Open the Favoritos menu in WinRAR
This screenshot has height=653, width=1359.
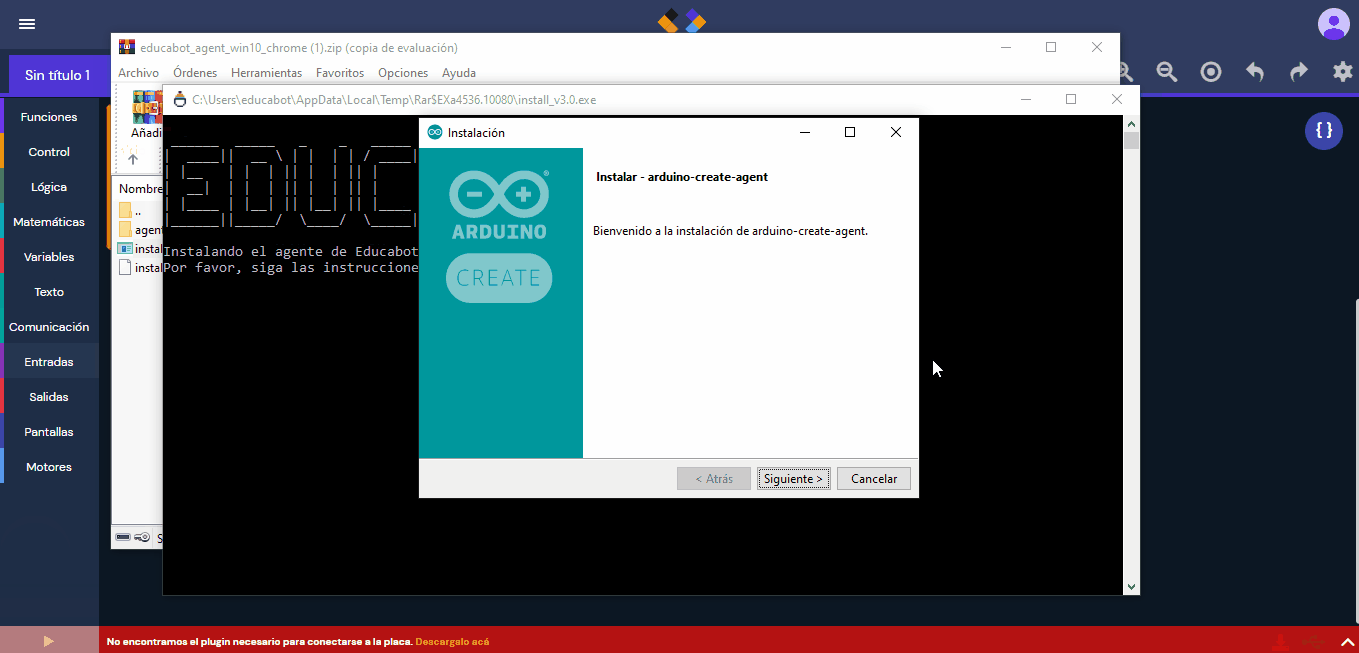click(340, 73)
